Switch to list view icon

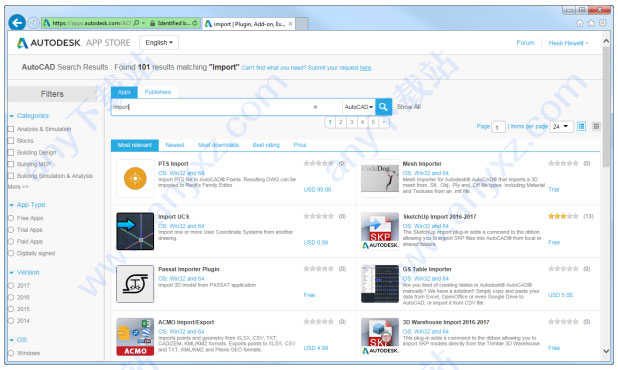click(x=581, y=126)
